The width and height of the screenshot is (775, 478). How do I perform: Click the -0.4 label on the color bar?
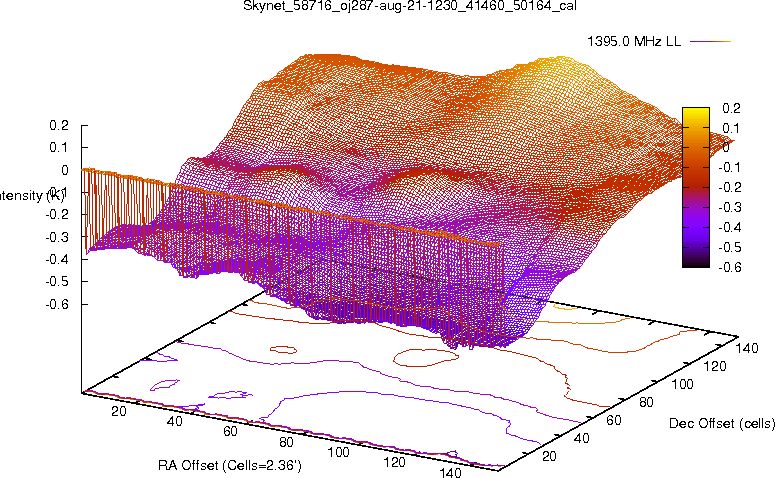click(x=730, y=227)
